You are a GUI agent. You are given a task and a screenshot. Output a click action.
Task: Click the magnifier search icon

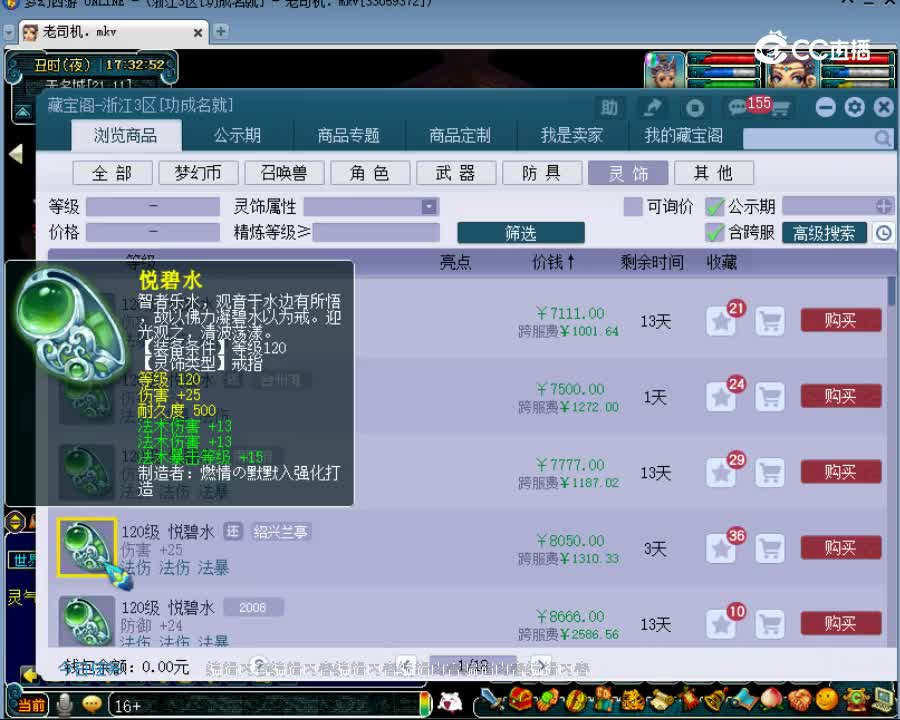882,138
